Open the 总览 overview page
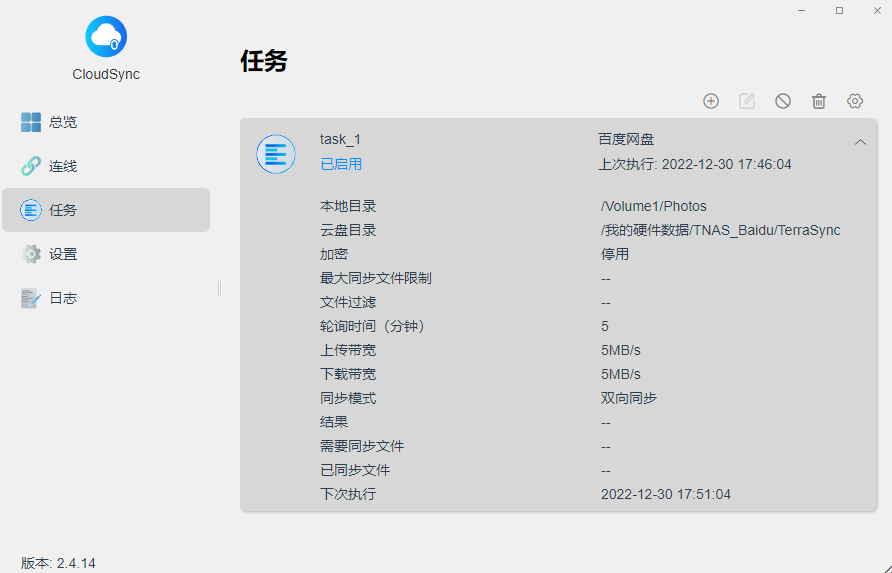Image resolution: width=892 pixels, height=573 pixels. (x=62, y=122)
